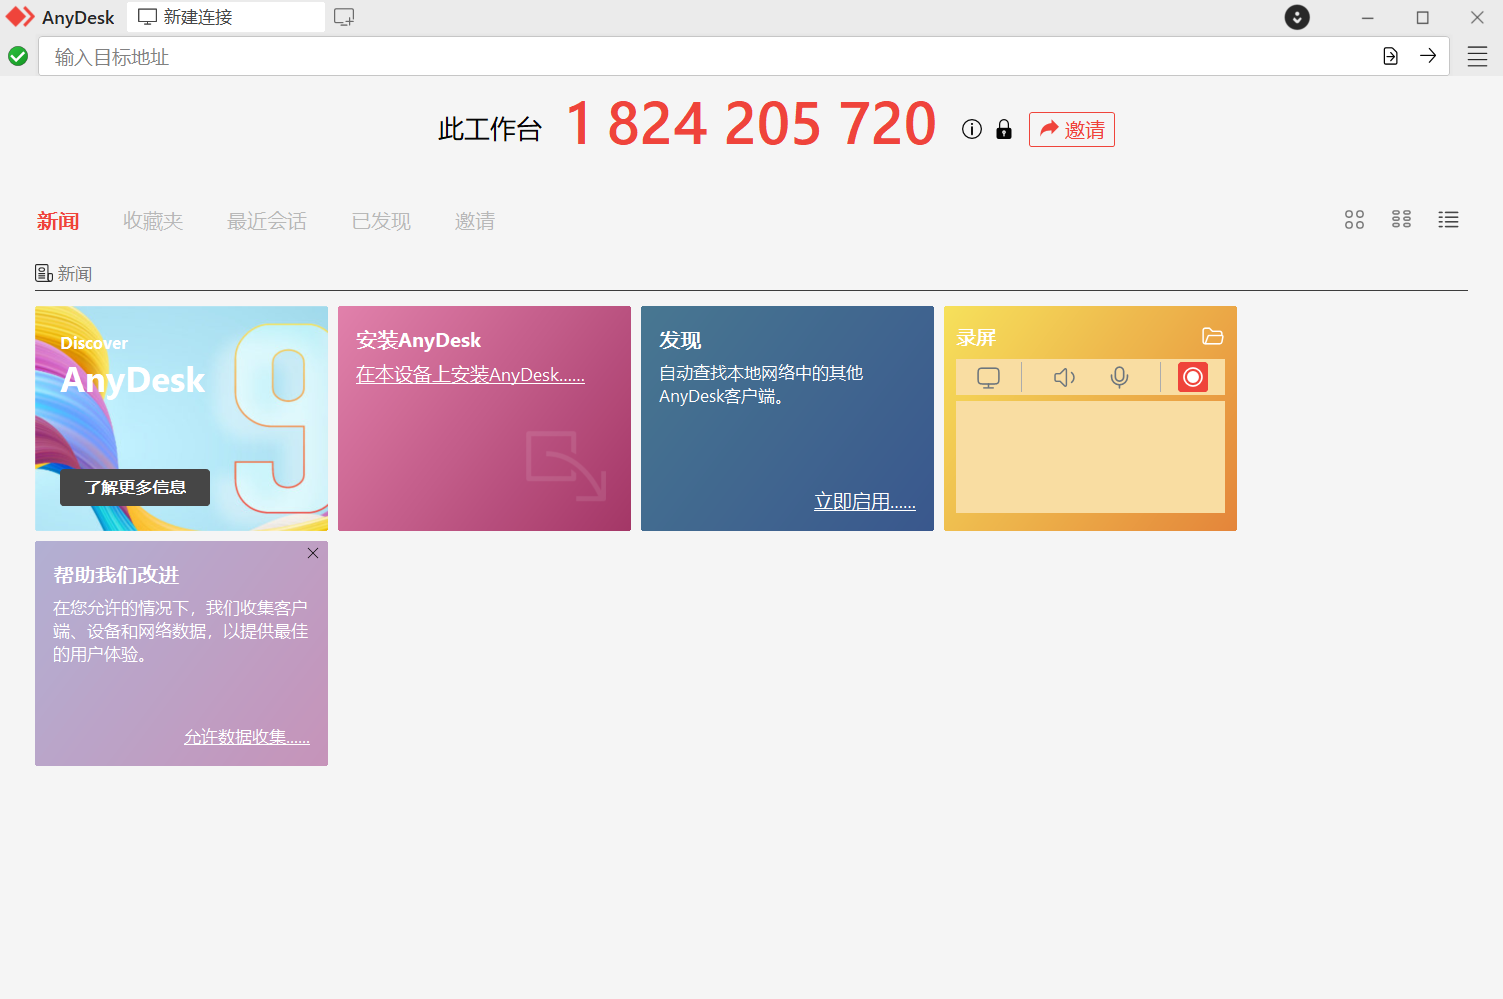This screenshot has height=999, width=1503.
Task: Open the 最近会话 tab
Action: 266,221
